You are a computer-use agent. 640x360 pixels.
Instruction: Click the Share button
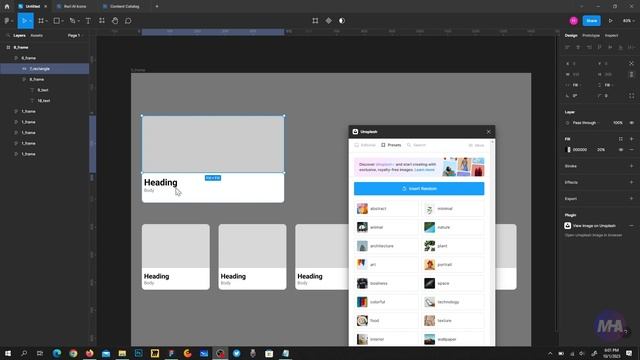(x=591, y=21)
